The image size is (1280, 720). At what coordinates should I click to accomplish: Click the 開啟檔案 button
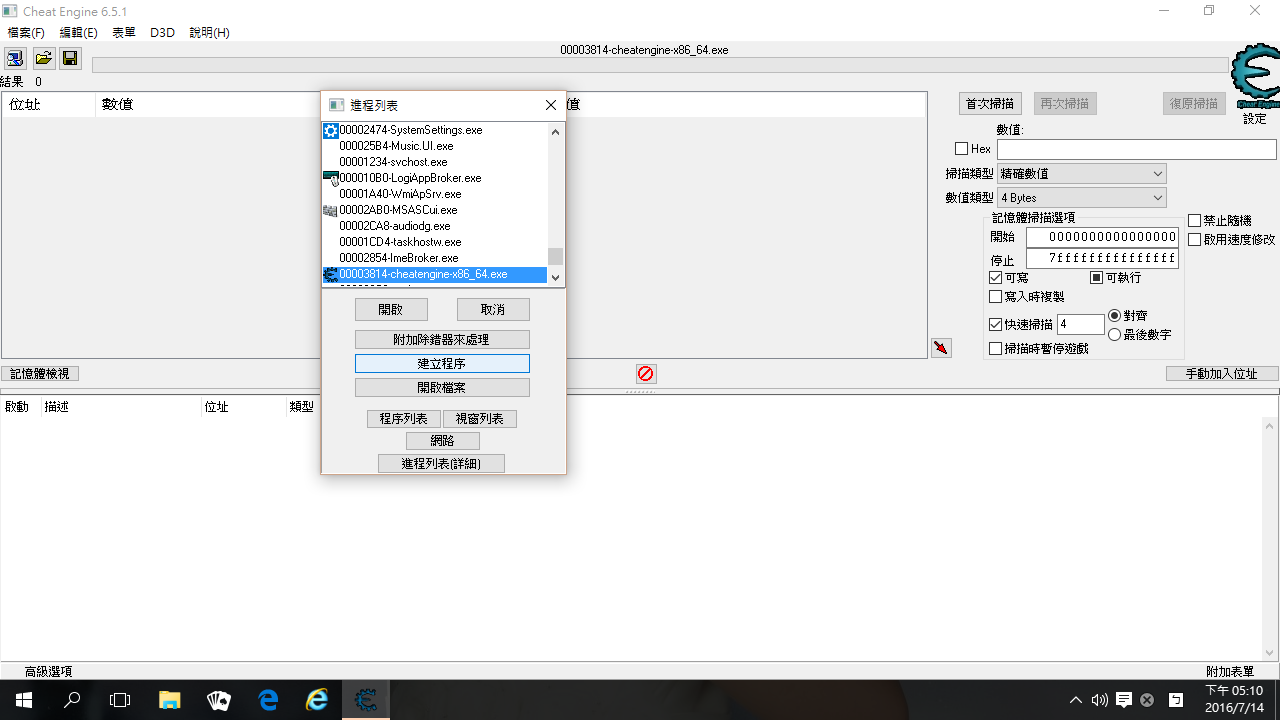(442, 387)
